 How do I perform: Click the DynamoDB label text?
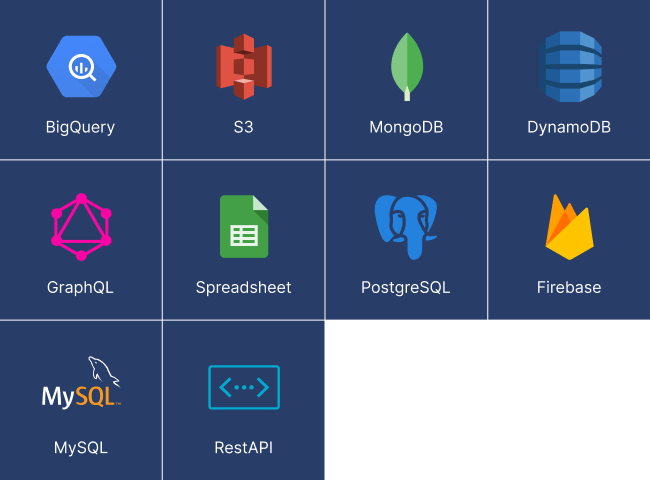click(569, 127)
